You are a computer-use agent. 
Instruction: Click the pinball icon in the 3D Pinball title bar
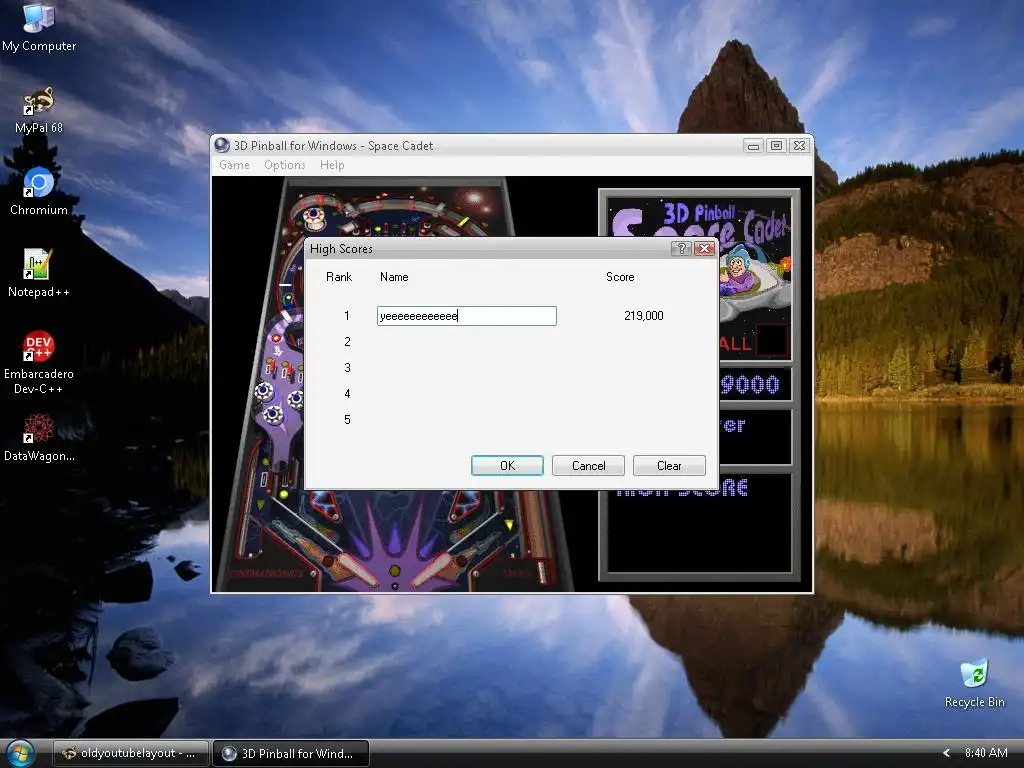point(222,145)
